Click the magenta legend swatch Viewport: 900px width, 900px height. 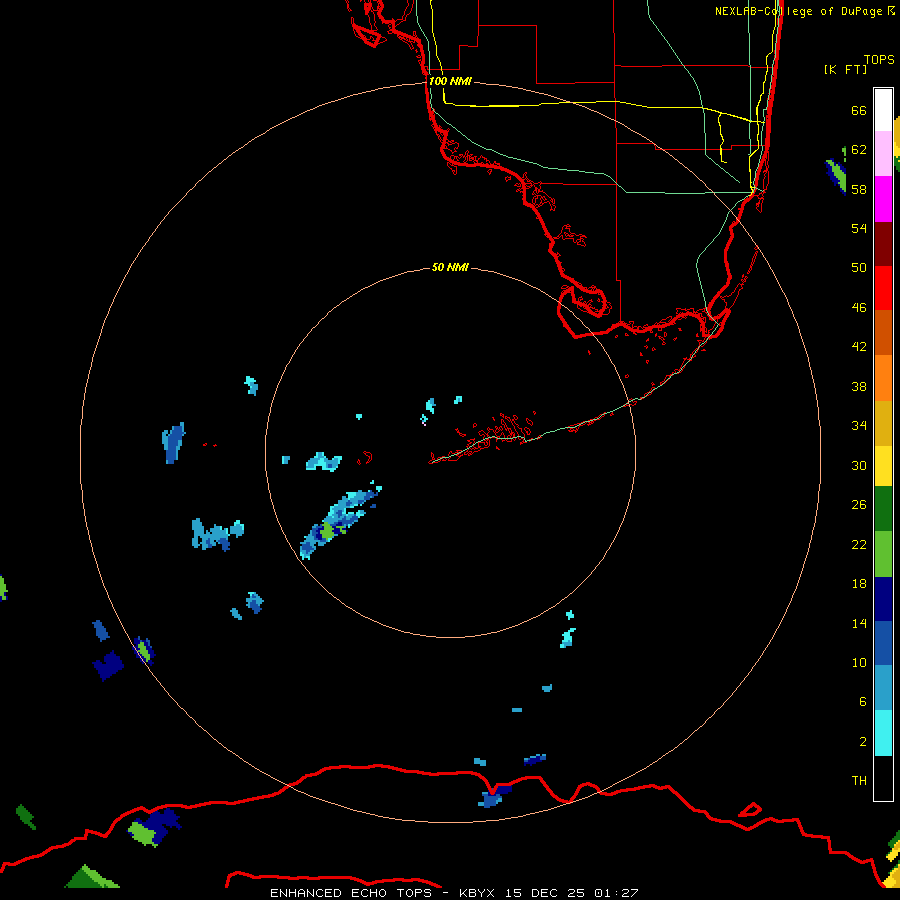(883, 199)
